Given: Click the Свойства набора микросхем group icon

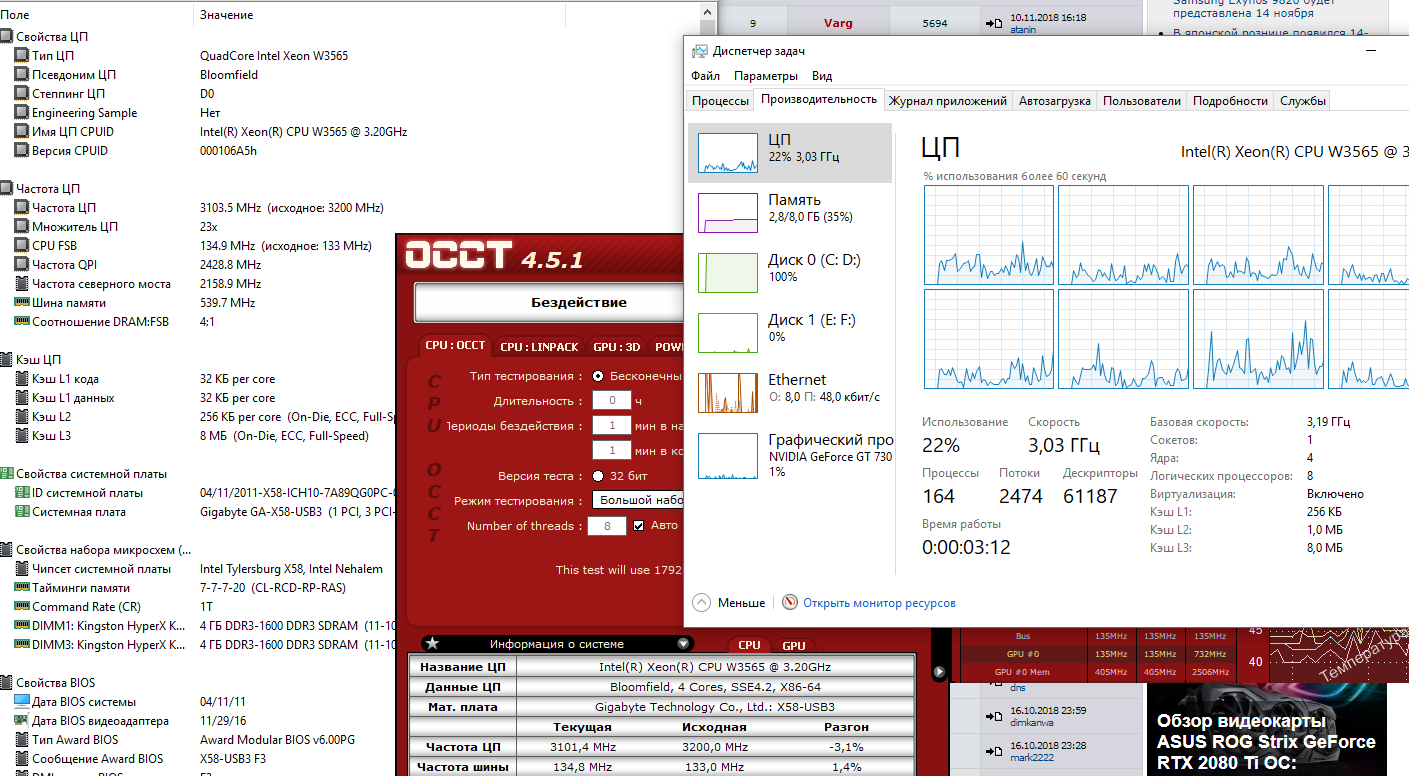Looking at the screenshot, I should point(6,550).
